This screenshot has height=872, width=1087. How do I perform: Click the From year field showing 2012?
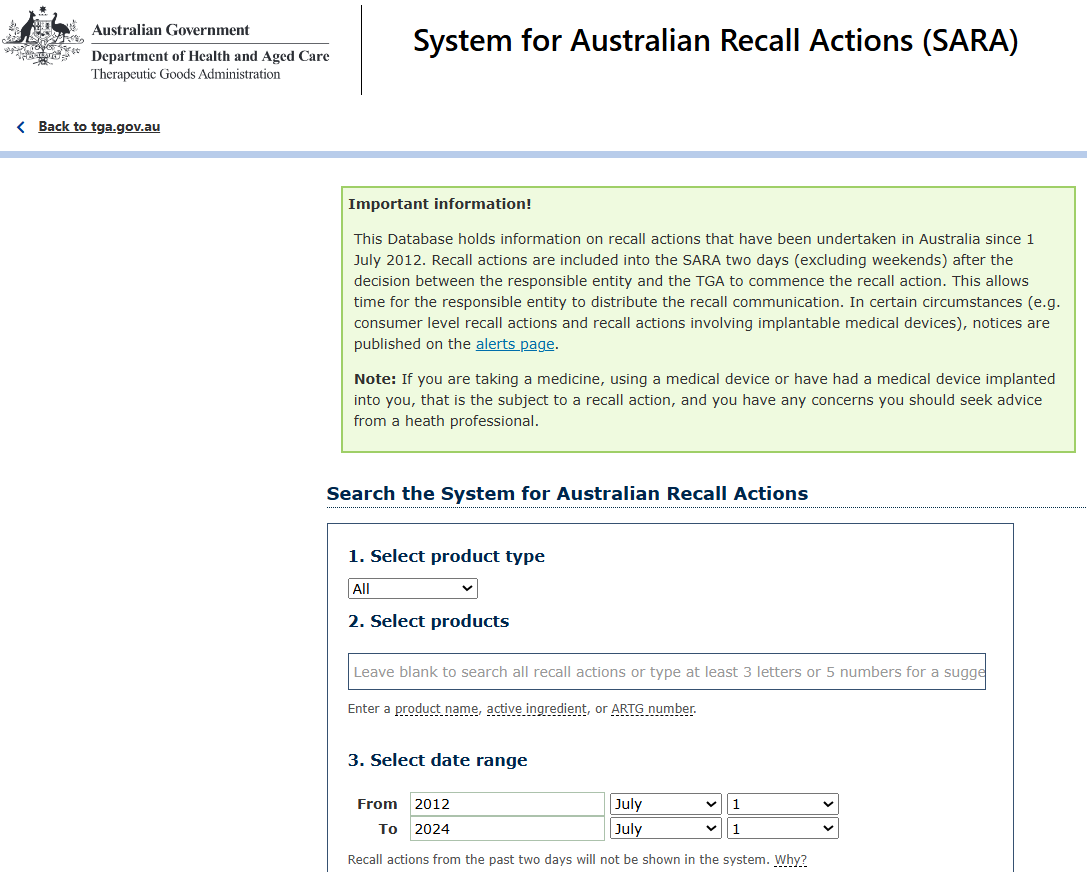pyautogui.click(x=507, y=804)
